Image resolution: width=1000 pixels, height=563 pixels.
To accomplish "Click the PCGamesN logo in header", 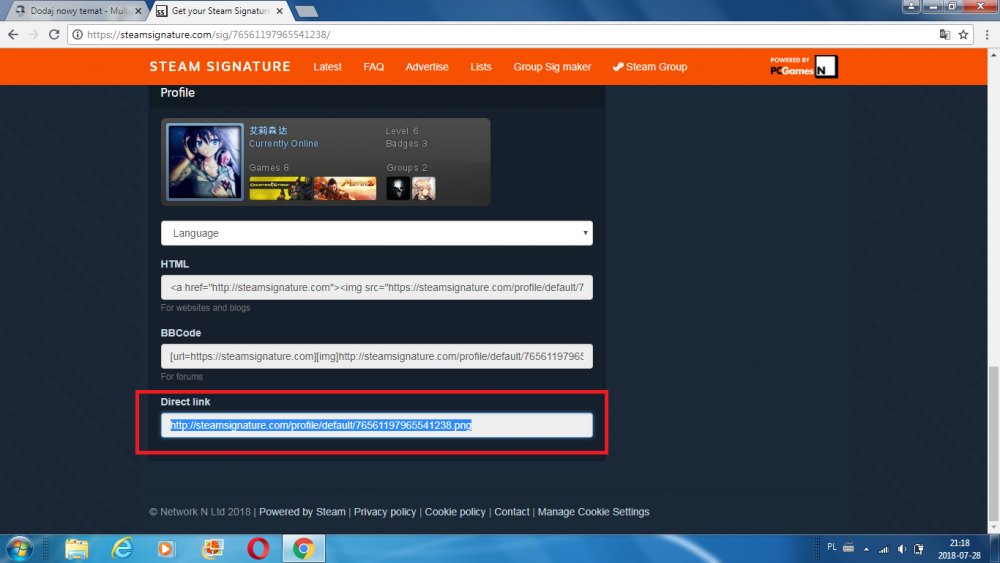I will [803, 67].
